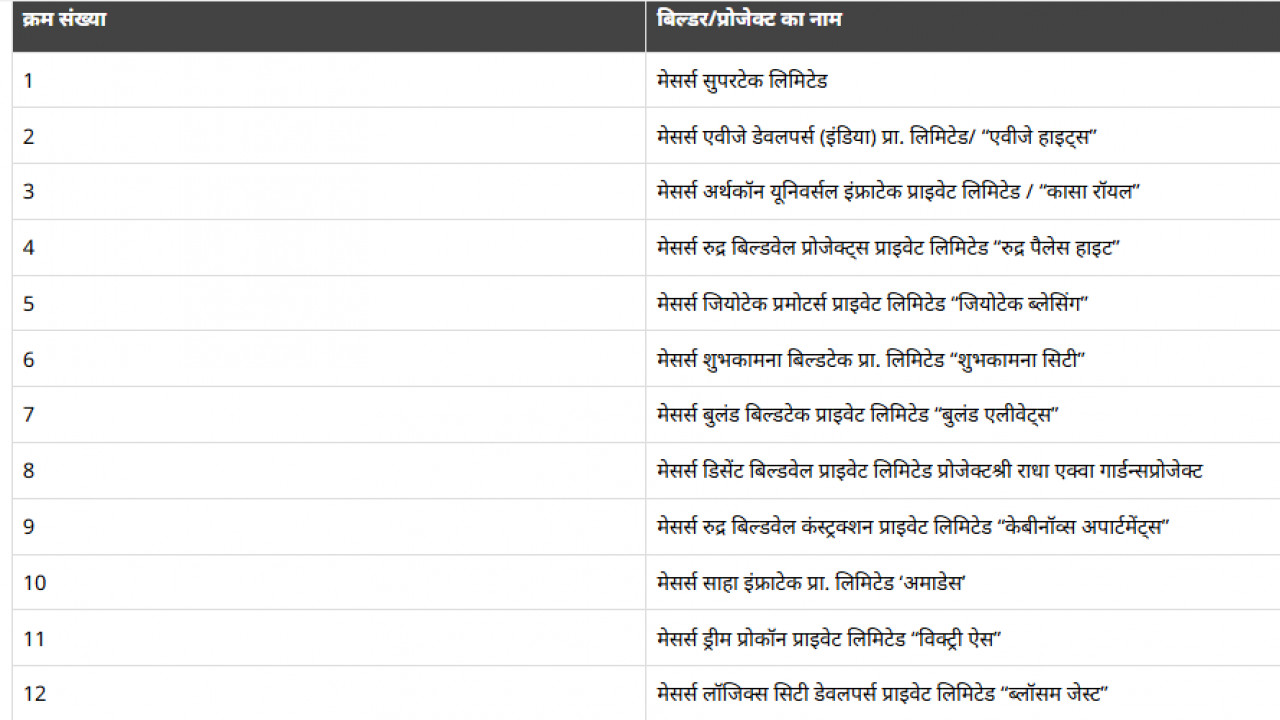Select serial number 8 cell

328,471
